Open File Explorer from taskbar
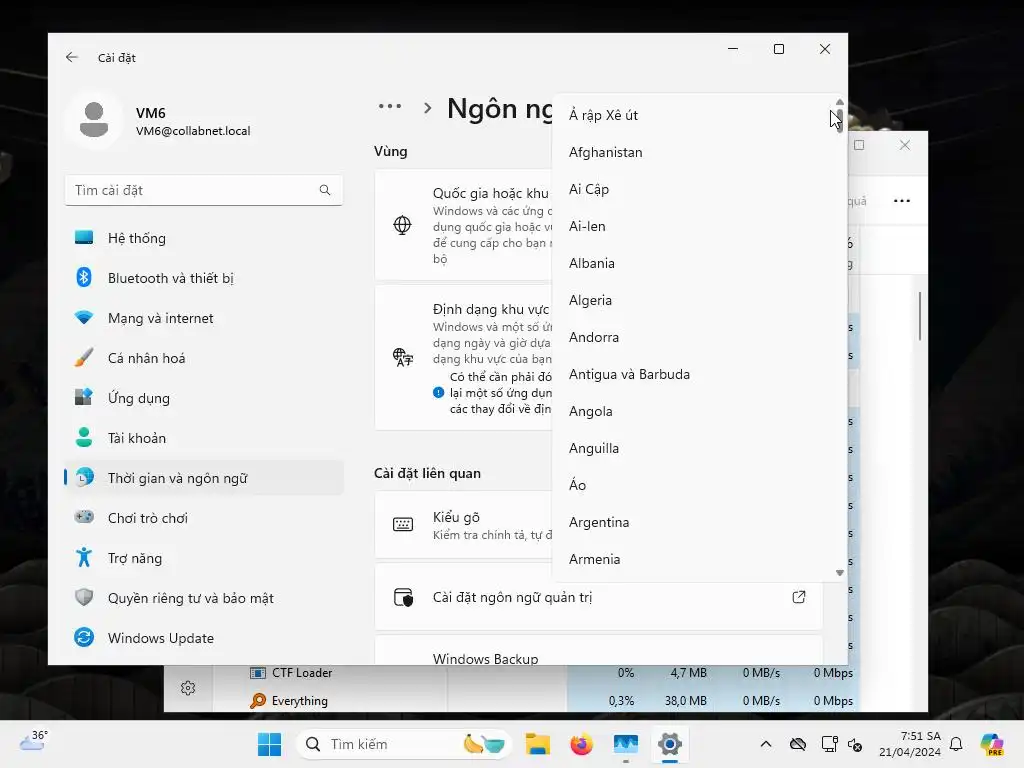The width and height of the screenshot is (1024, 768). click(537, 744)
